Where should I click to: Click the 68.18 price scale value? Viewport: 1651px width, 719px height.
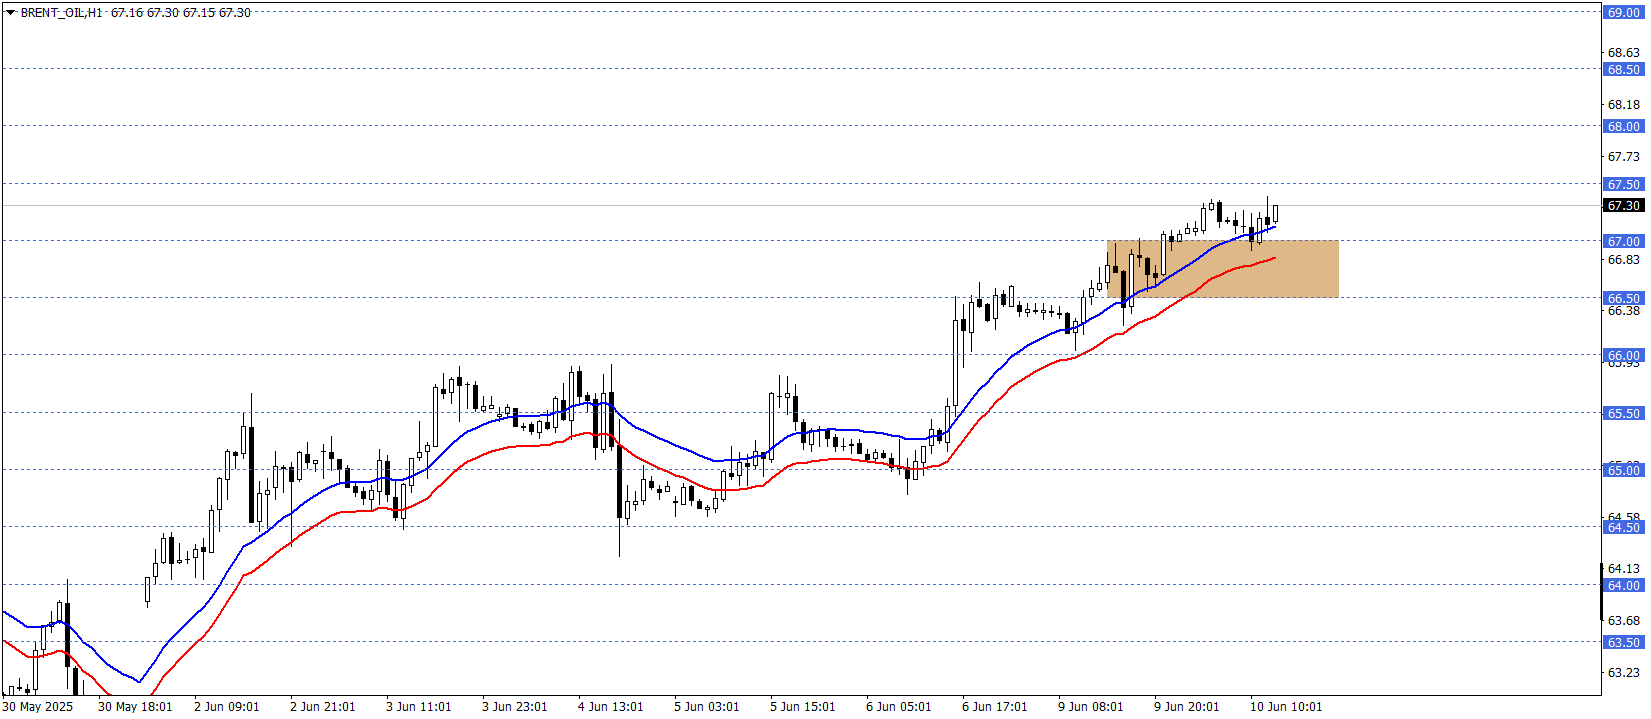(1624, 104)
